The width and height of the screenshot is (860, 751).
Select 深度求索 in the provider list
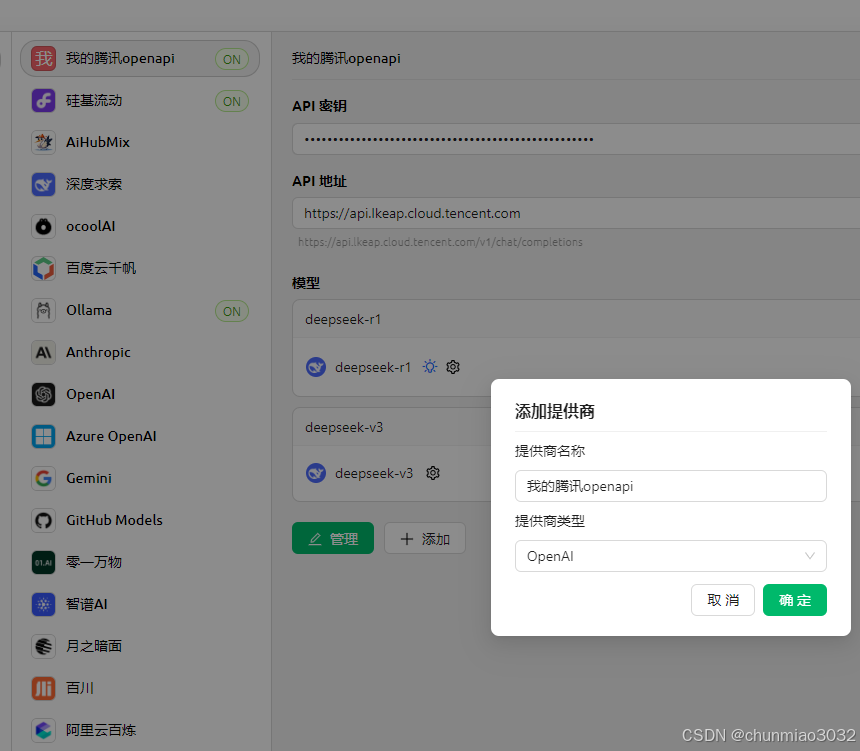140,184
